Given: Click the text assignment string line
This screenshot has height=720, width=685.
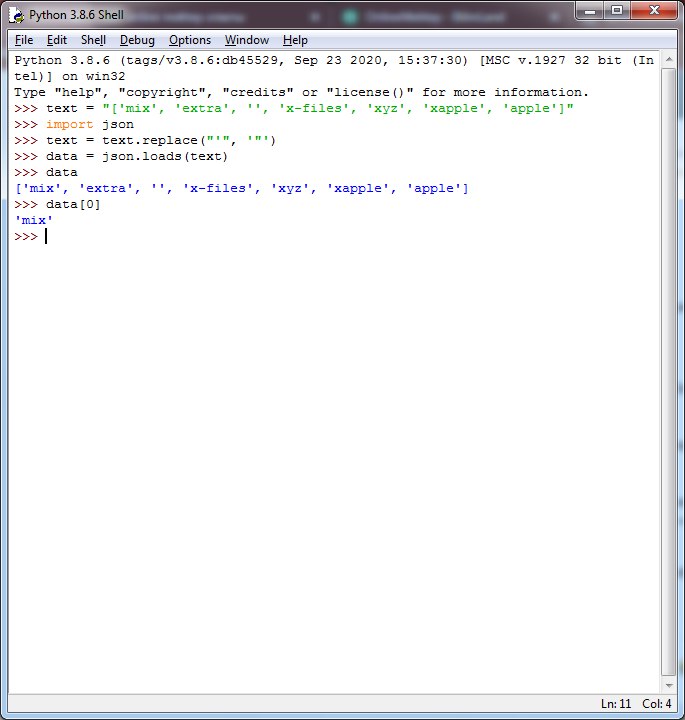Looking at the screenshot, I should 294,108.
